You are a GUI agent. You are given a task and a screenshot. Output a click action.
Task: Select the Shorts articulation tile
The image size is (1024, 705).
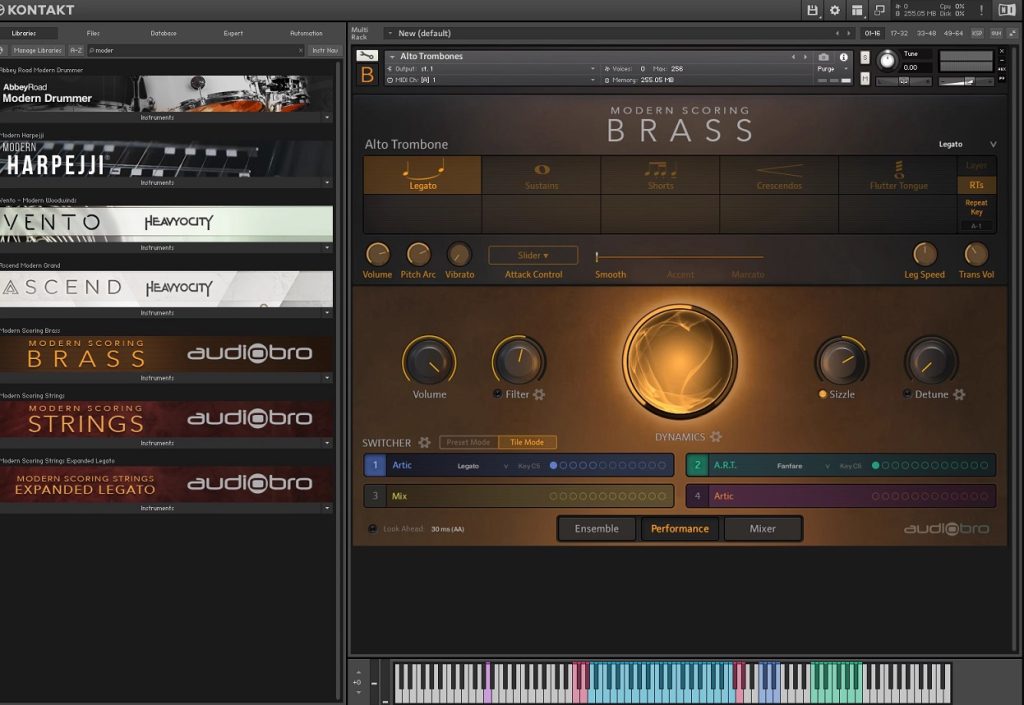[x=660, y=175]
